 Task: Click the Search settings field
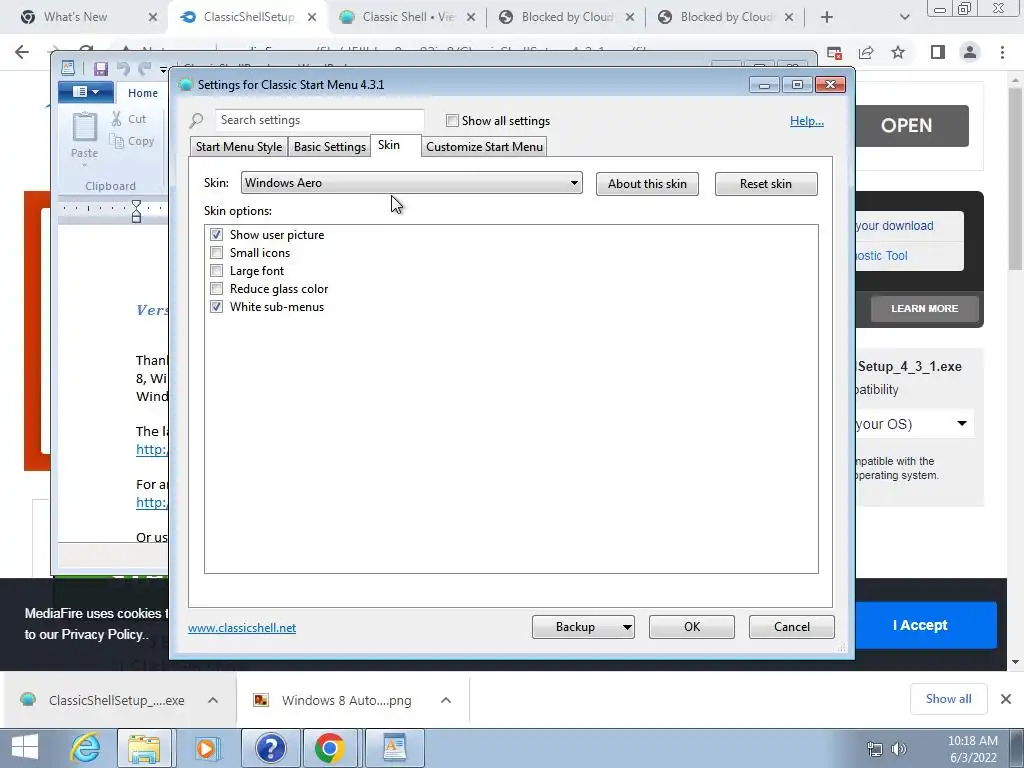click(320, 120)
